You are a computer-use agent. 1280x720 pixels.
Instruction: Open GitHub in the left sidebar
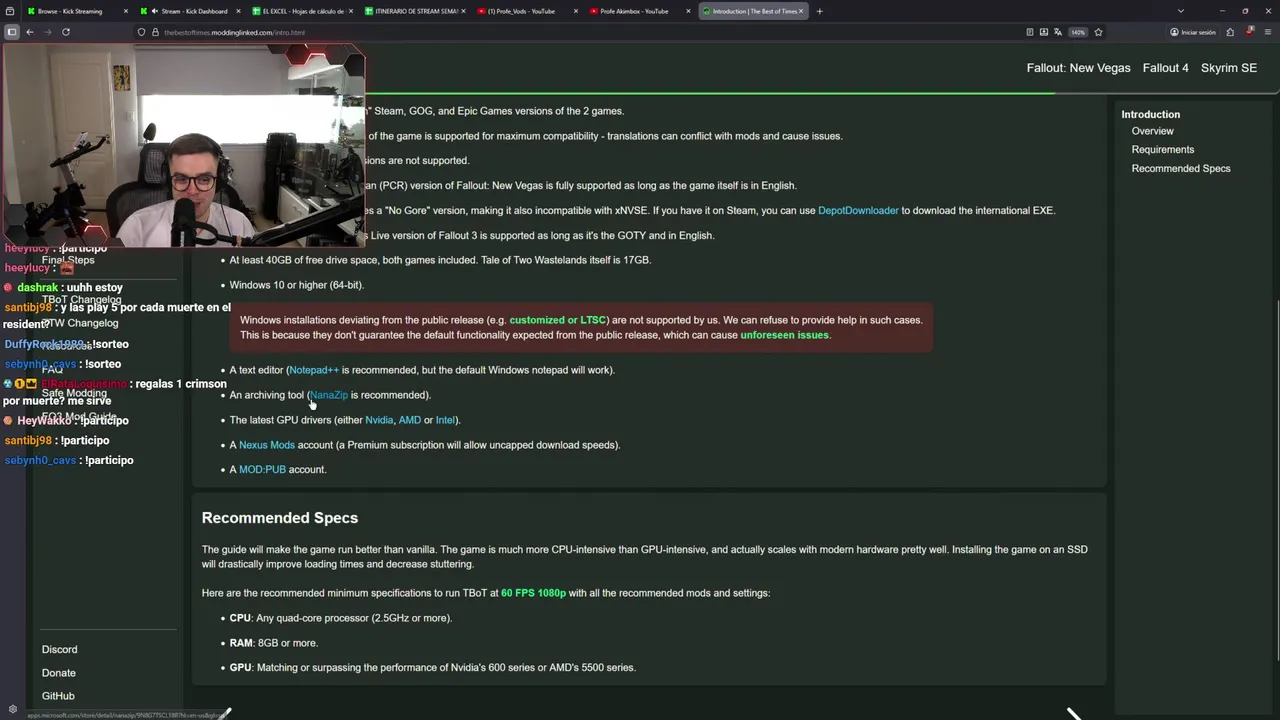58,696
